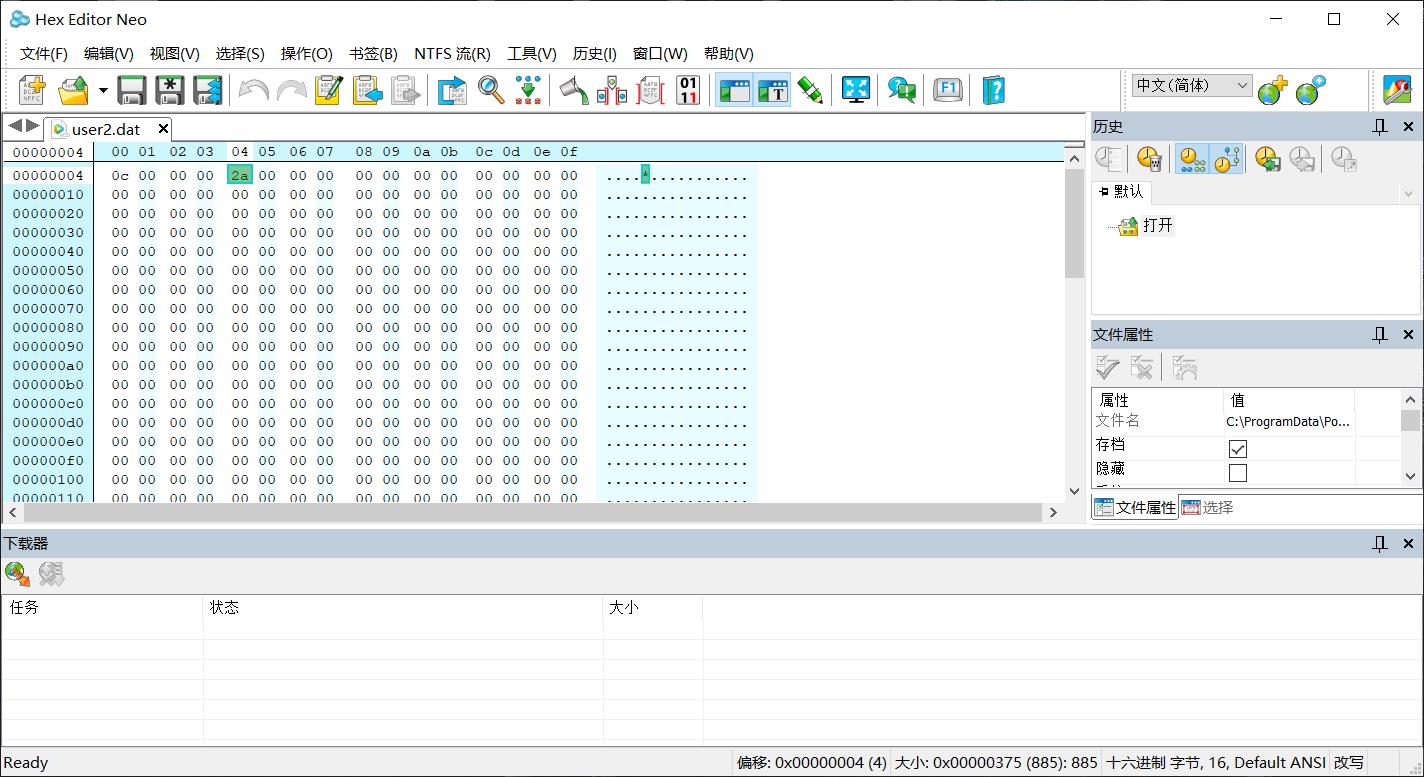Click the chat bubbles support icon

(x=902, y=90)
